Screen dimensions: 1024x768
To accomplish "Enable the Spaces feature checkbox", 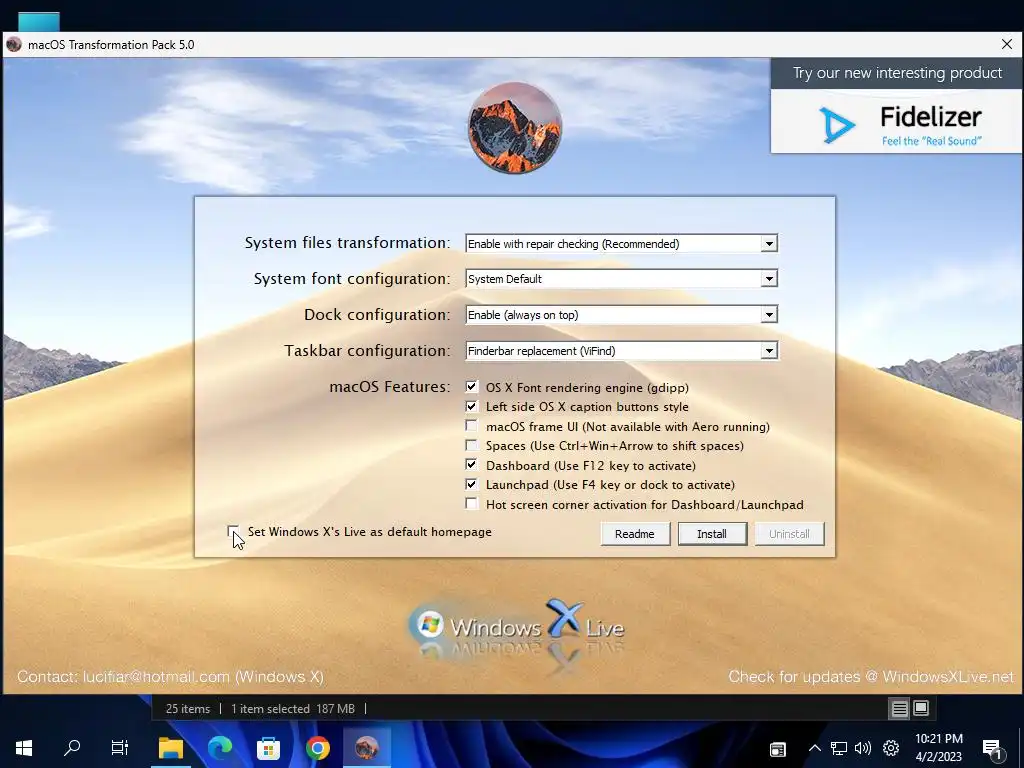I will click(472, 445).
